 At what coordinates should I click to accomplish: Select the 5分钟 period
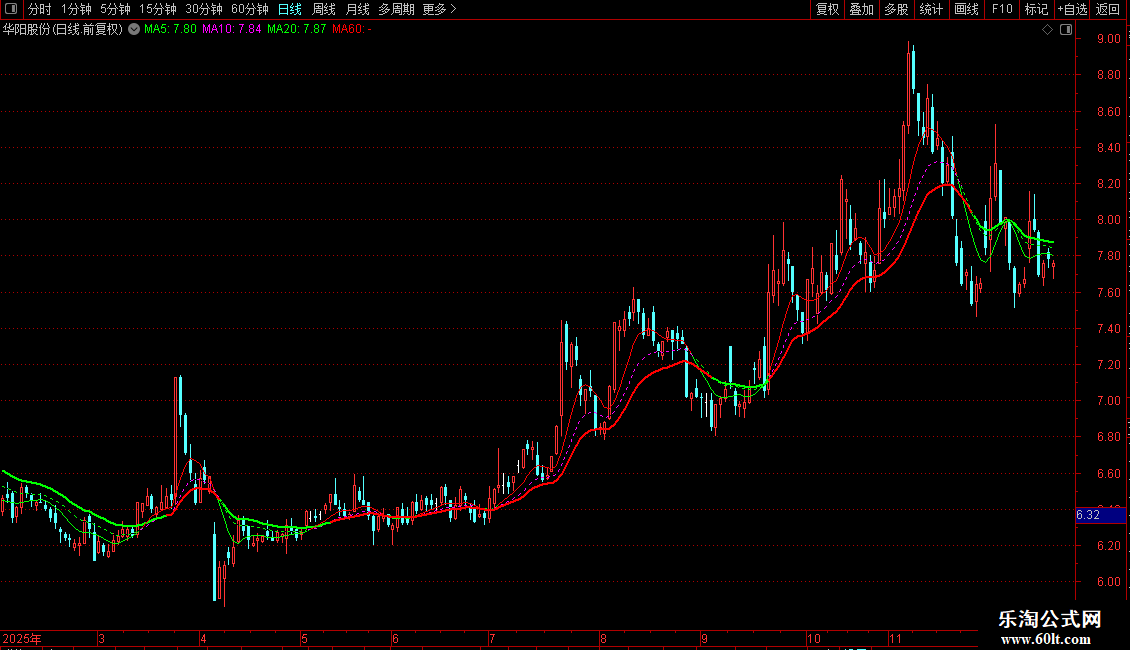tap(115, 9)
